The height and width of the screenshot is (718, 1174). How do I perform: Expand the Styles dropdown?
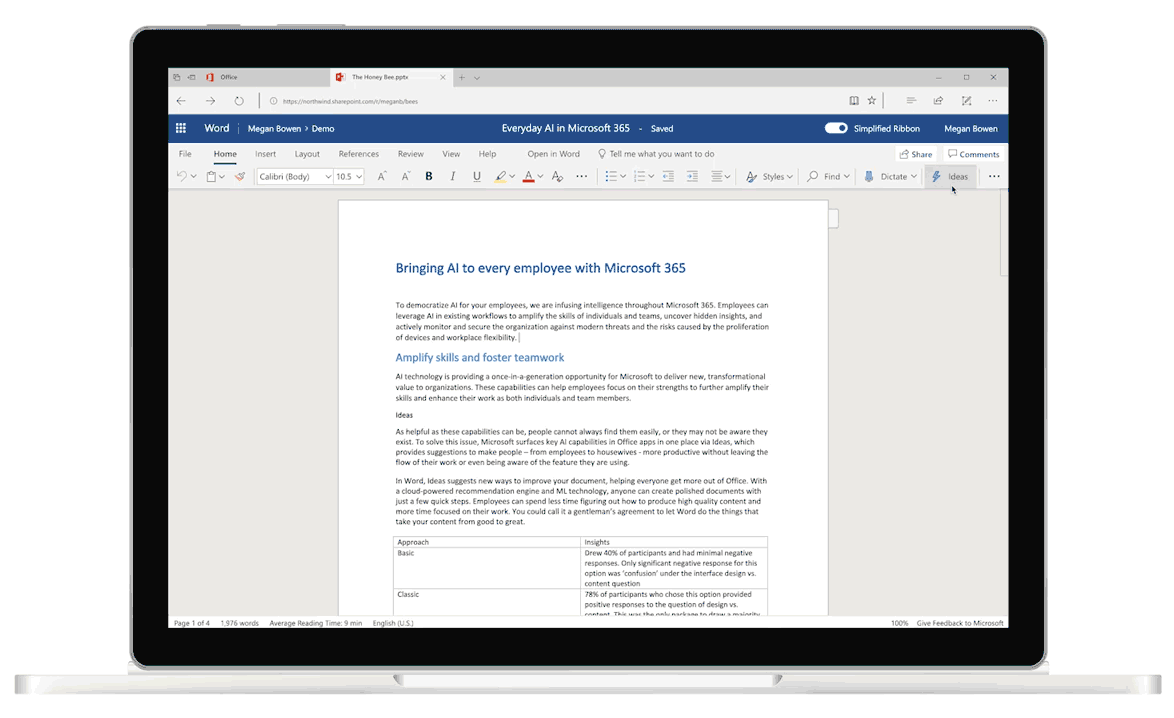(768, 176)
